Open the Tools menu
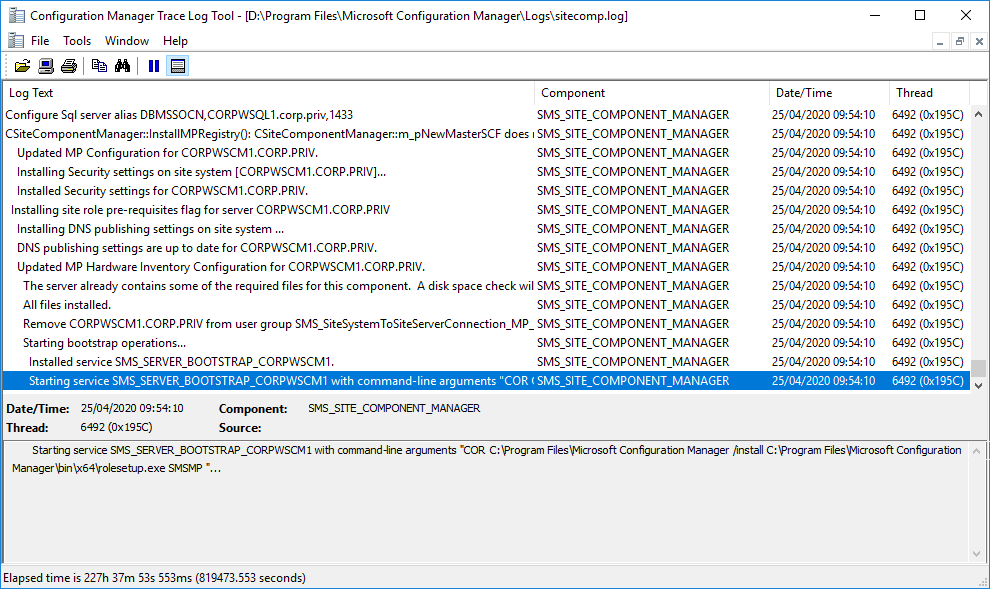990x589 pixels. coord(77,41)
